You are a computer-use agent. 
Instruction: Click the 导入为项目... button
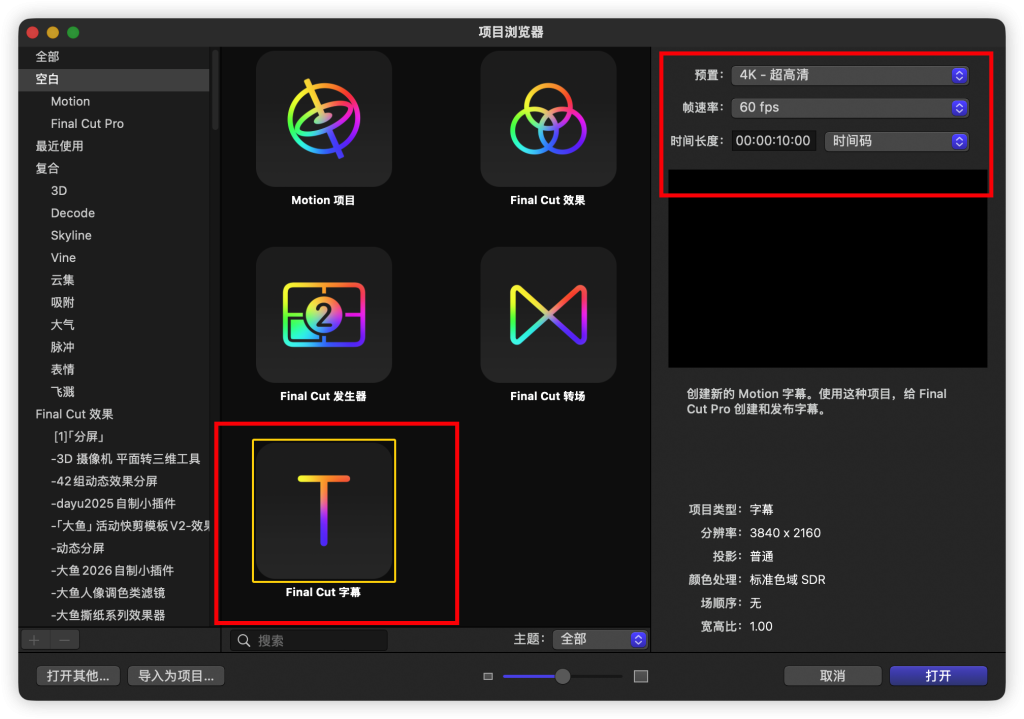pyautogui.click(x=176, y=676)
